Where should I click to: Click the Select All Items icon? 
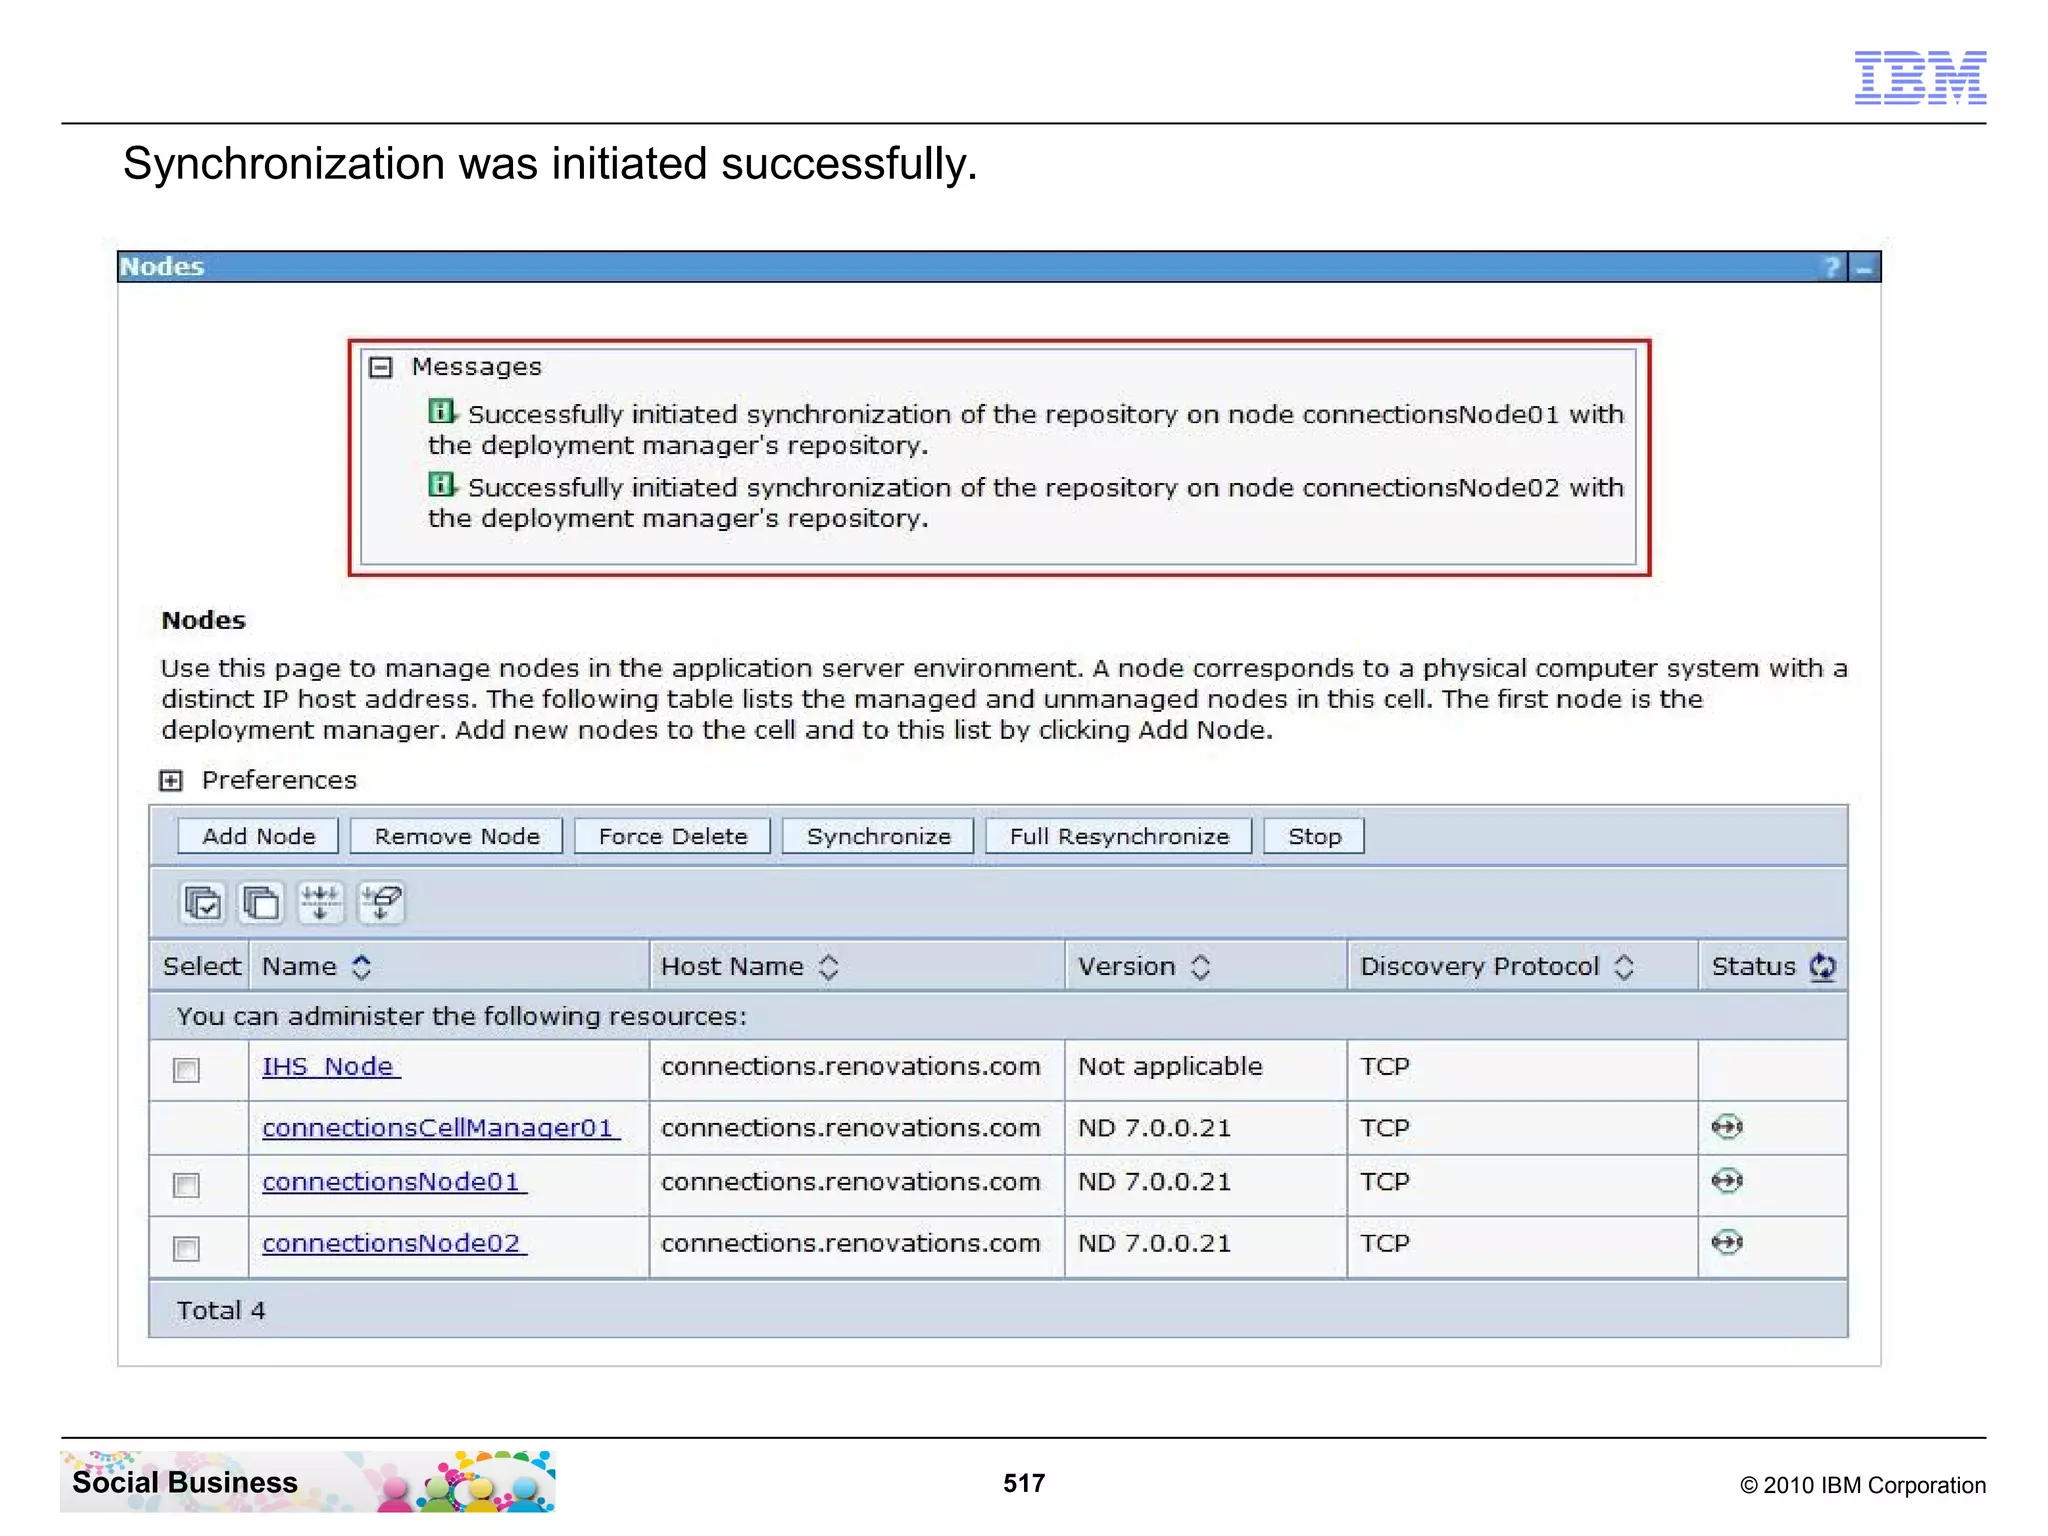(203, 903)
